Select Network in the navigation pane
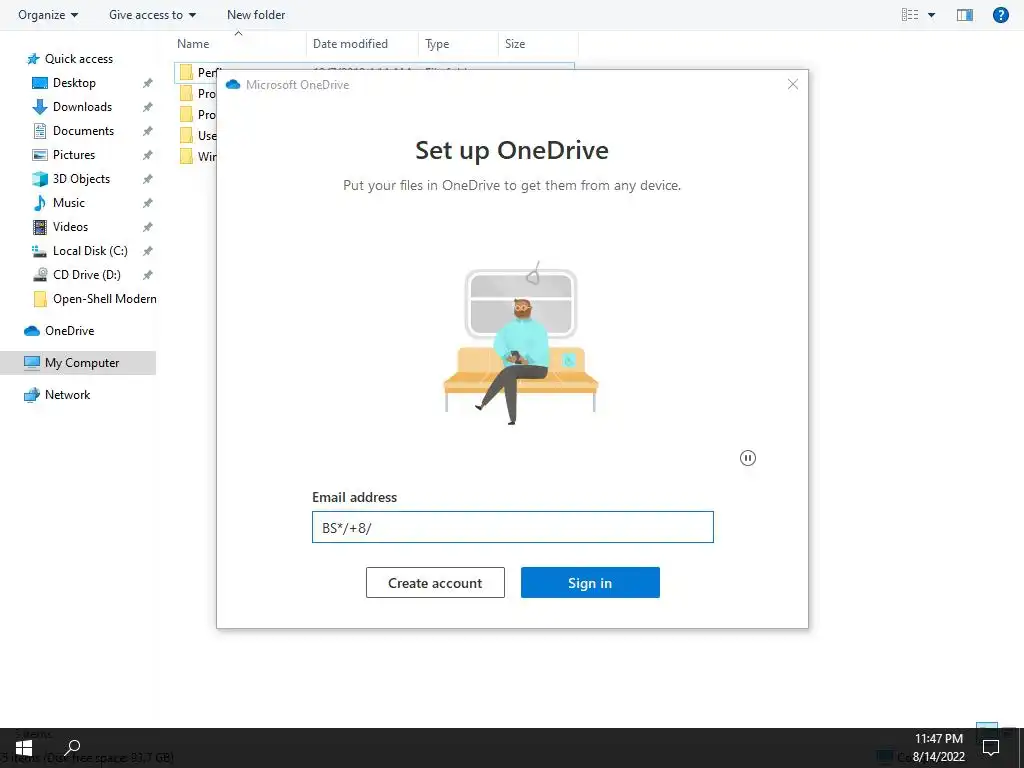Viewport: 1024px width, 768px height. (67, 395)
